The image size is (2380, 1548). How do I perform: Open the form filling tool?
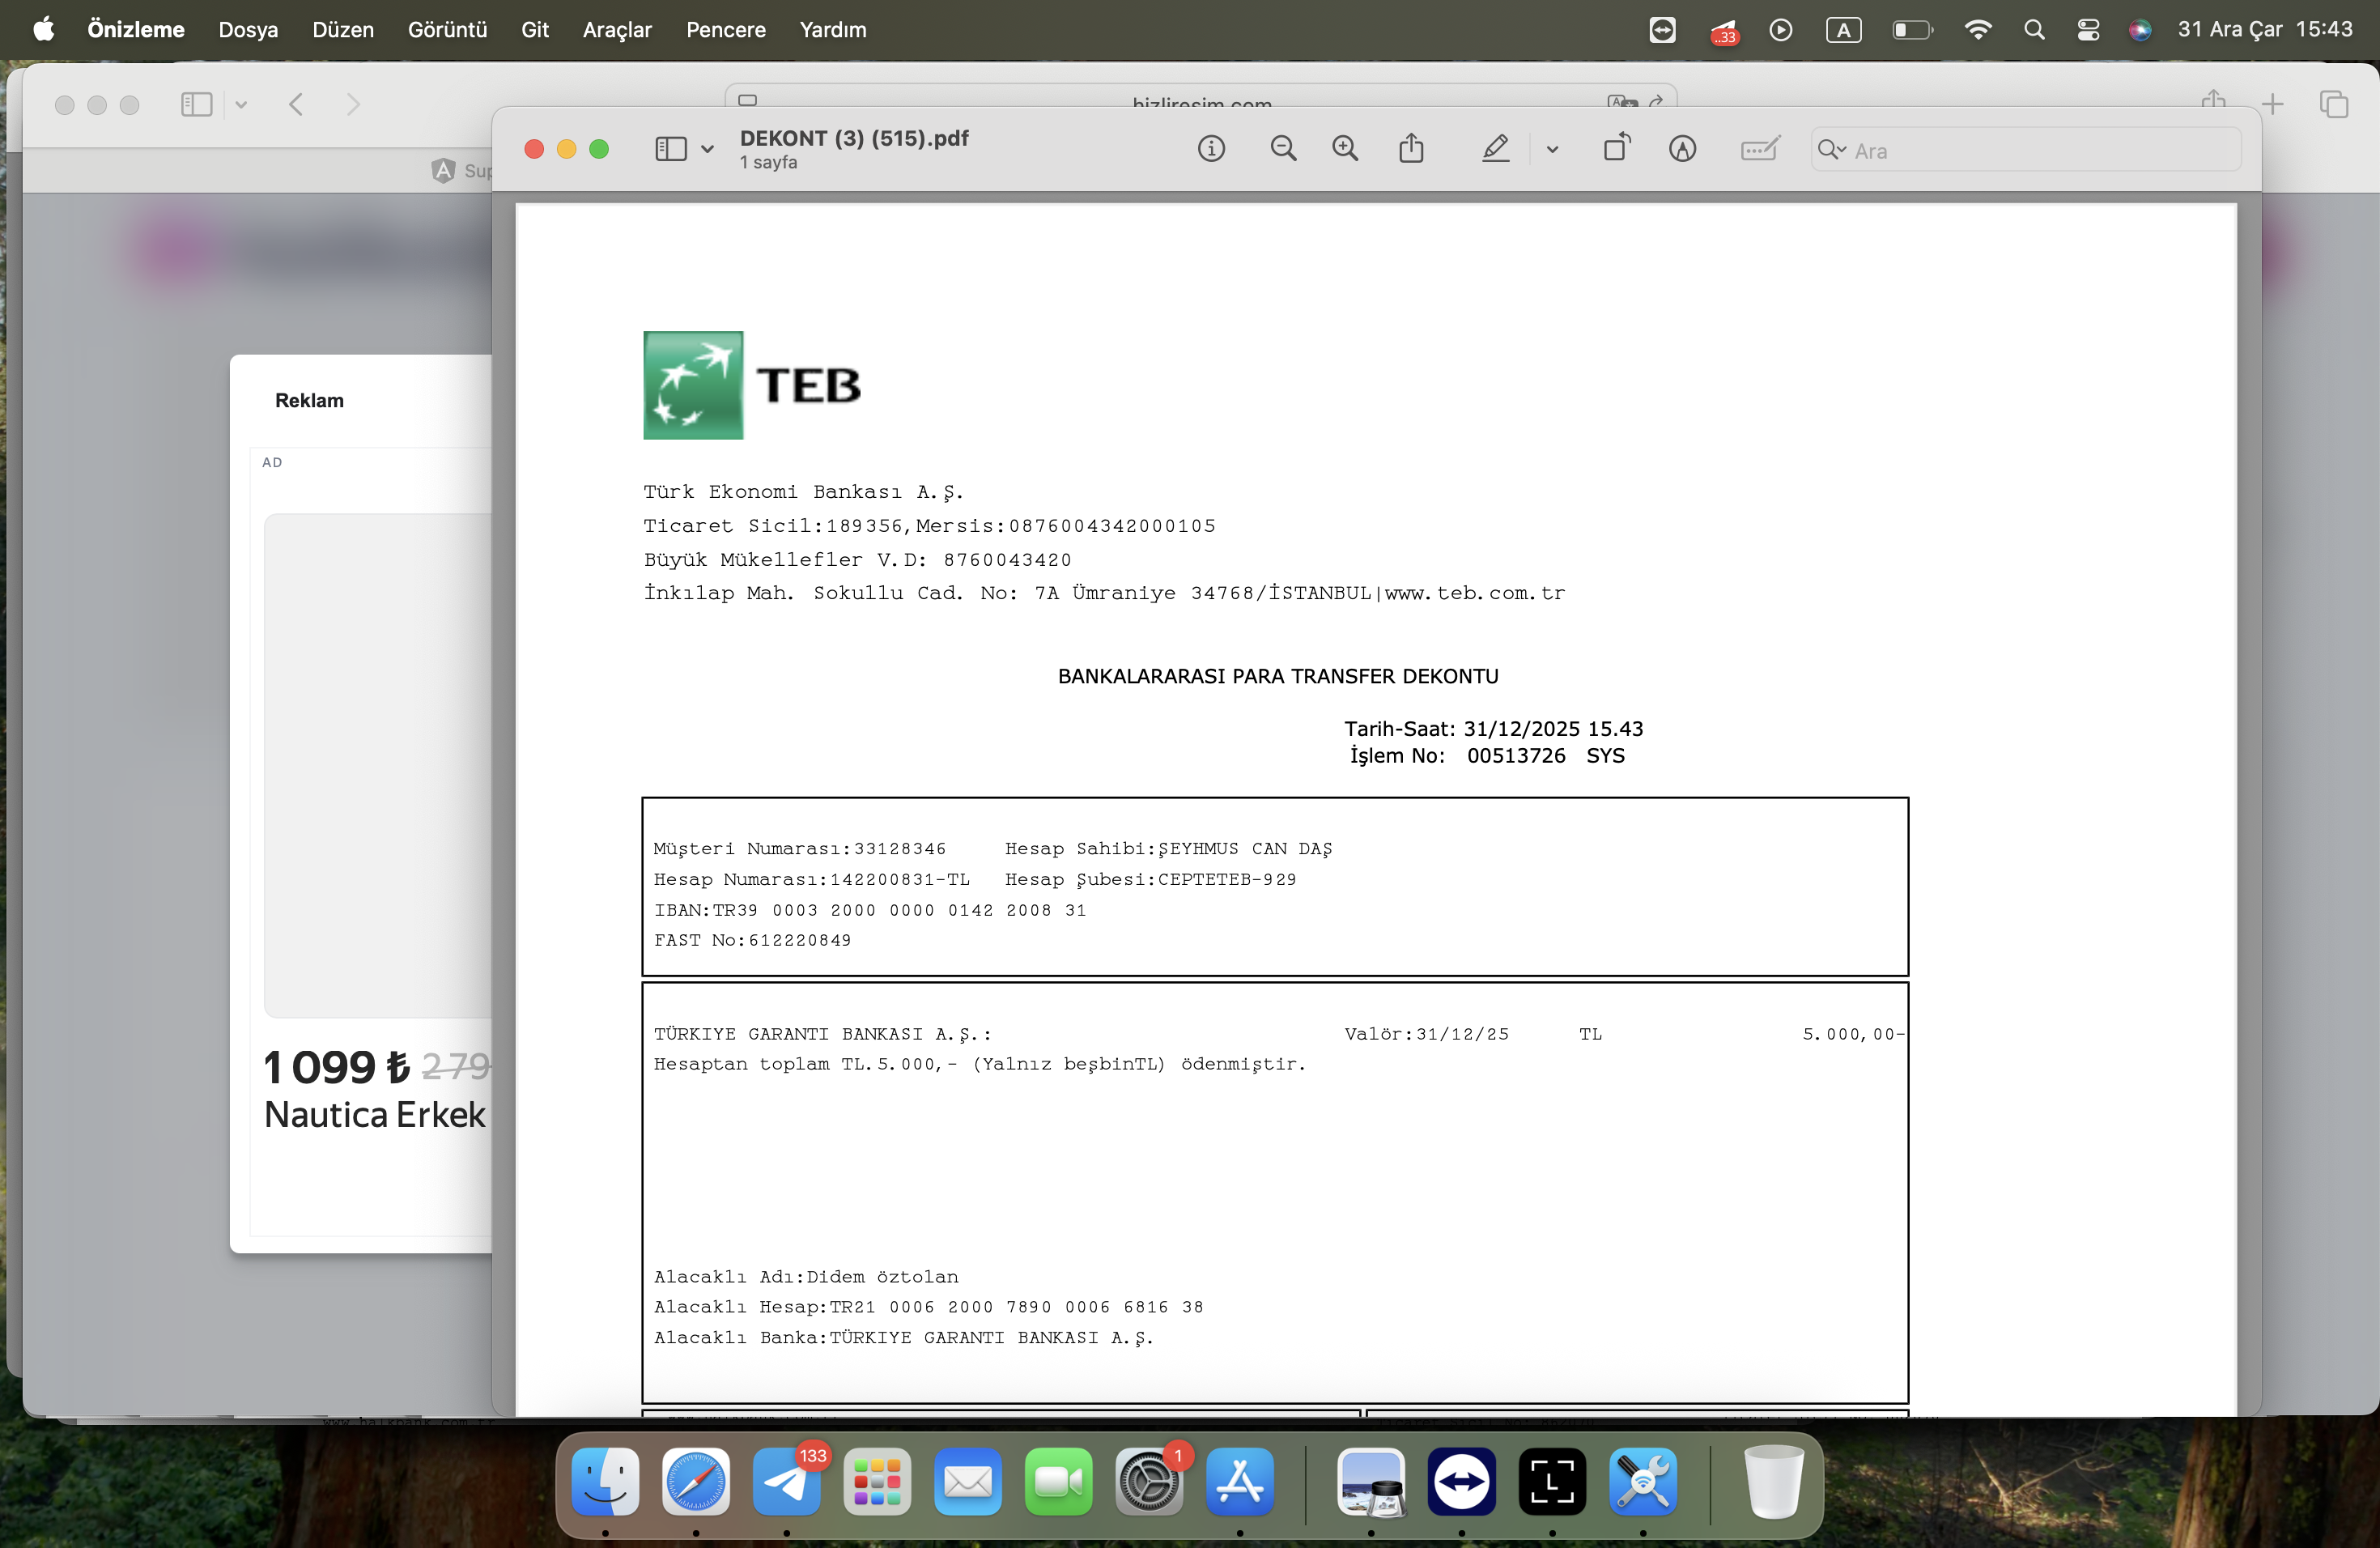click(x=1759, y=149)
